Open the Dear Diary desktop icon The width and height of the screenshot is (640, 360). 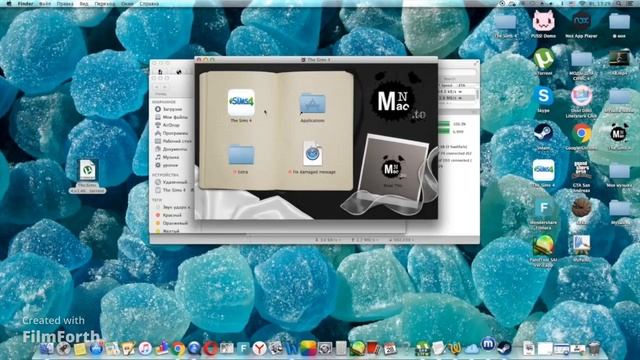(581, 96)
